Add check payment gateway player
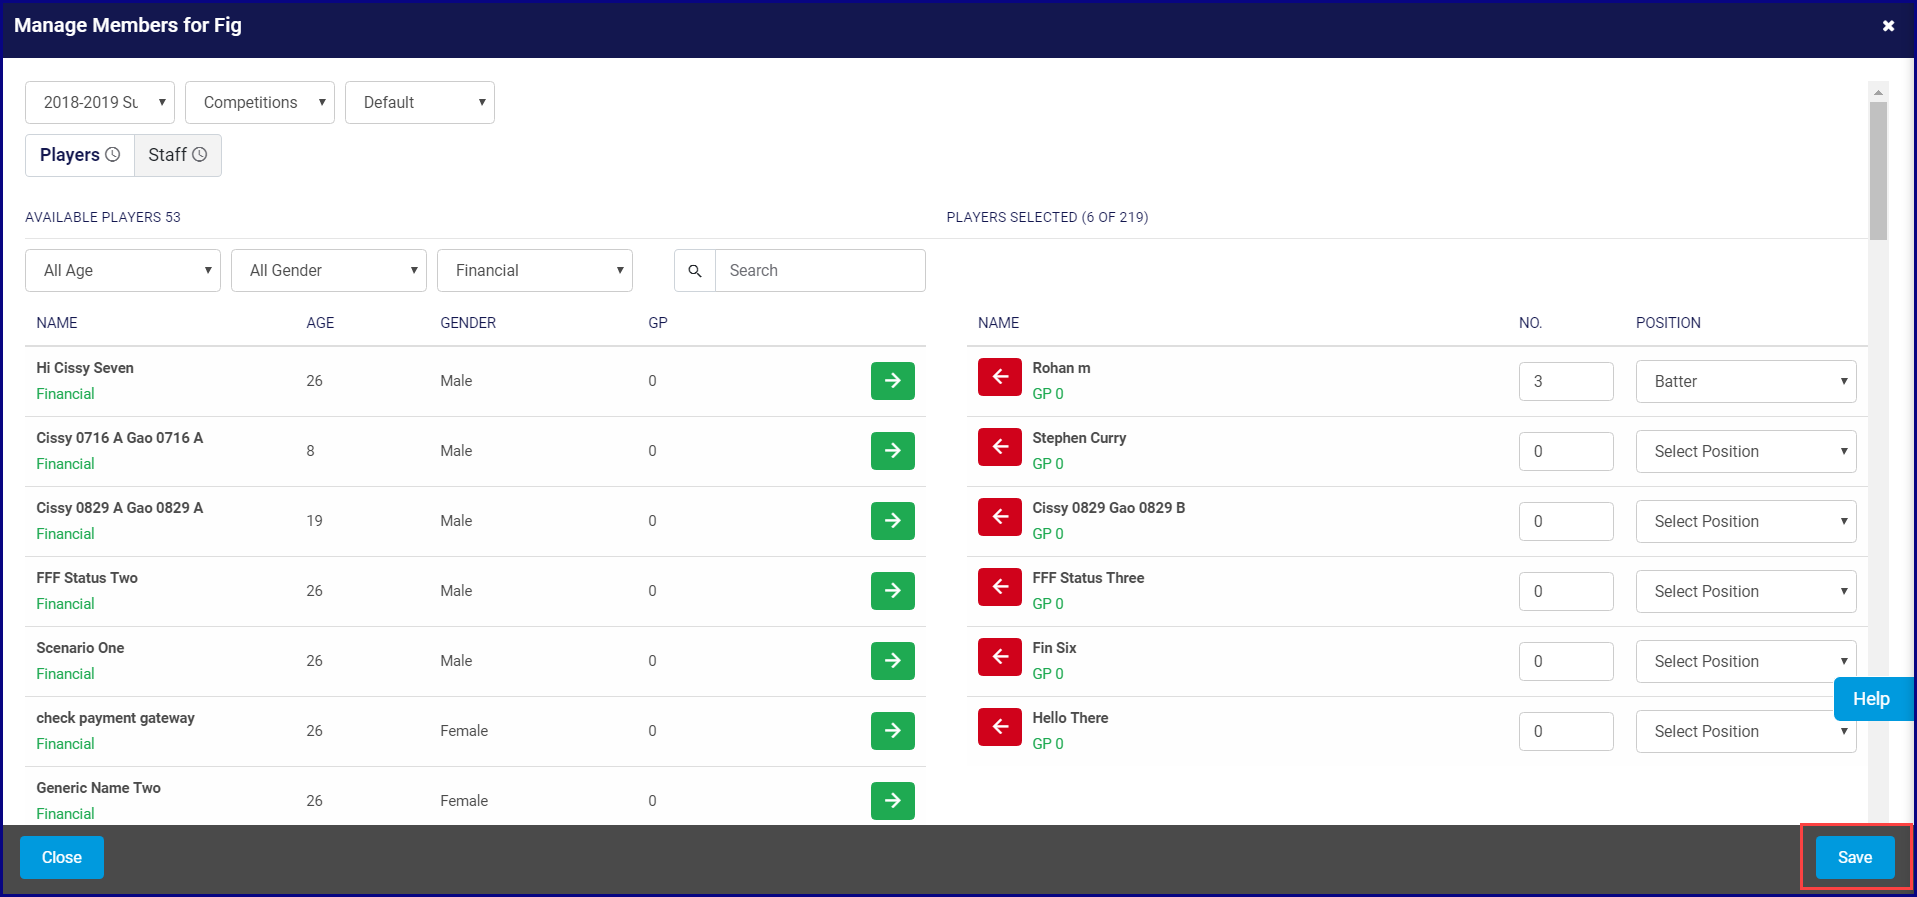The width and height of the screenshot is (1917, 897). coord(892,731)
